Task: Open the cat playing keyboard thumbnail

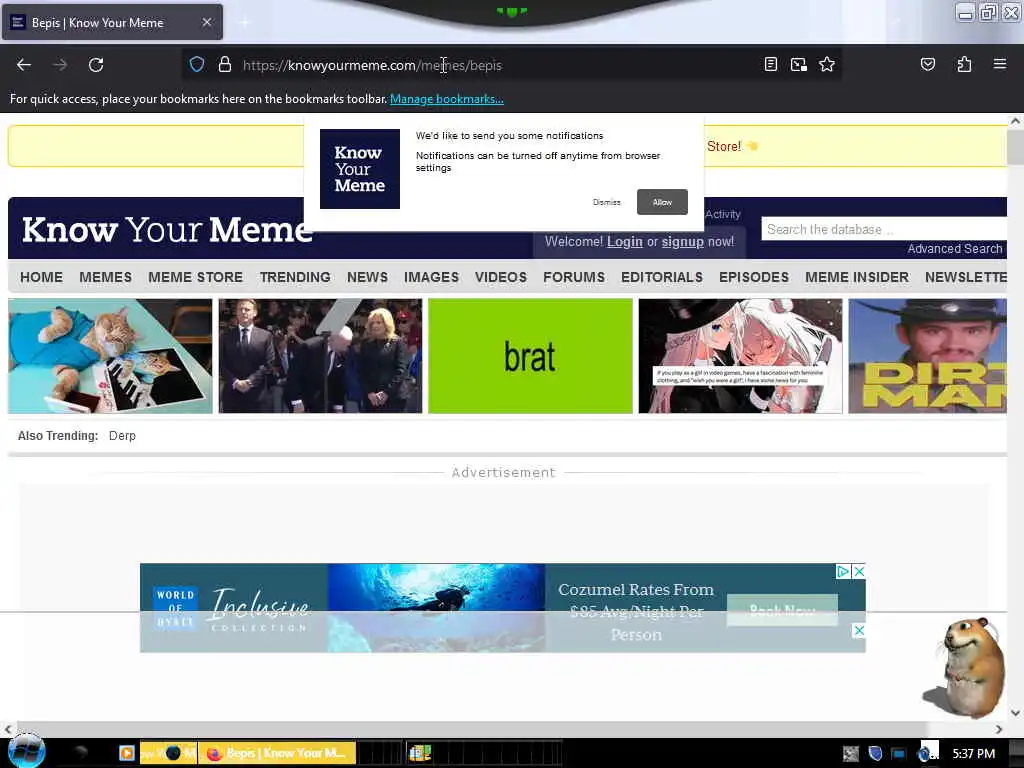Action: click(110, 356)
